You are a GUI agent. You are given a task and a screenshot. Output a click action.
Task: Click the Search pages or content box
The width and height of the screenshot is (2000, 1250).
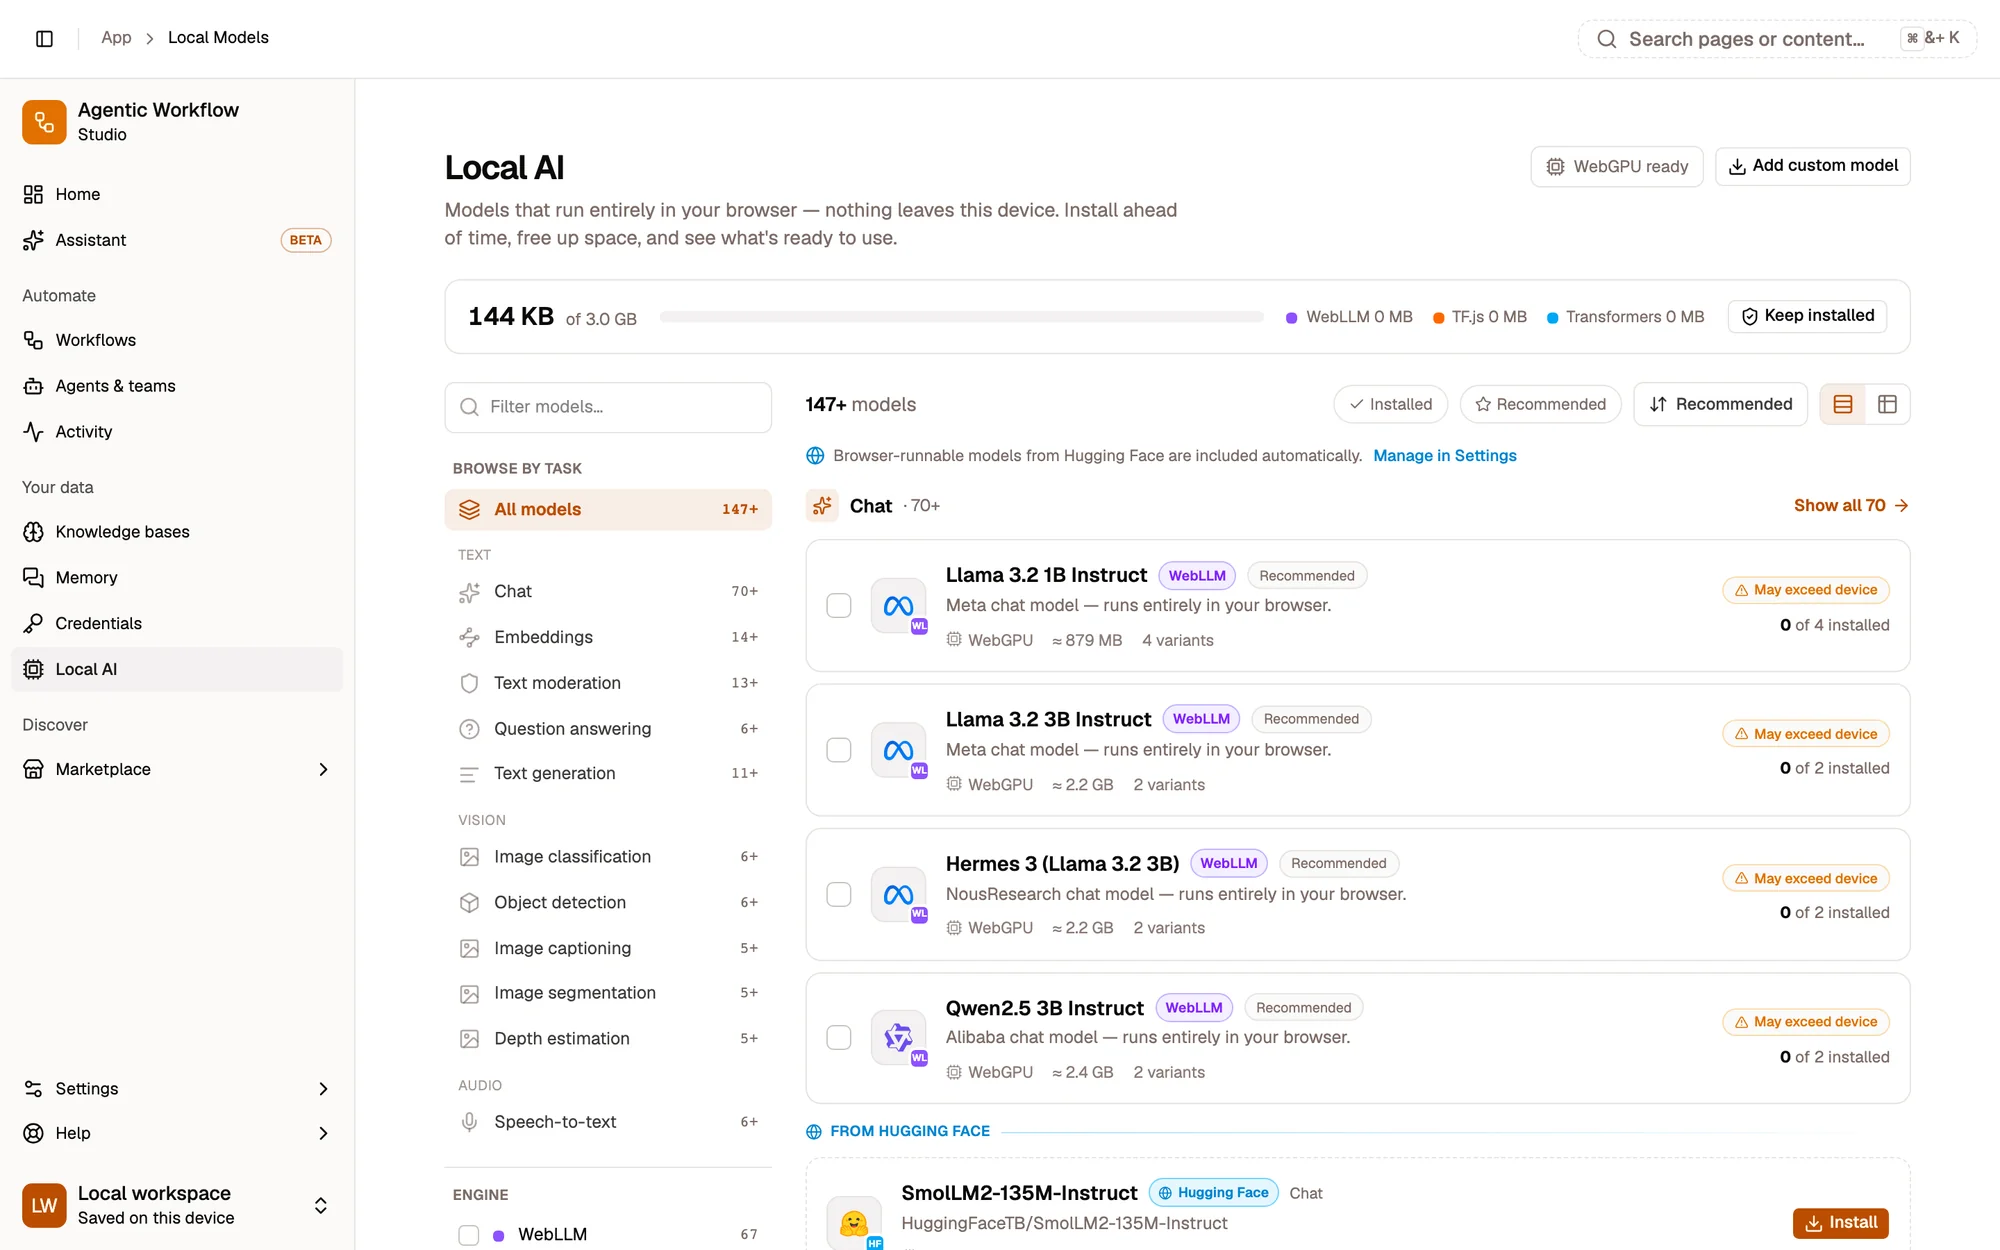(1777, 39)
